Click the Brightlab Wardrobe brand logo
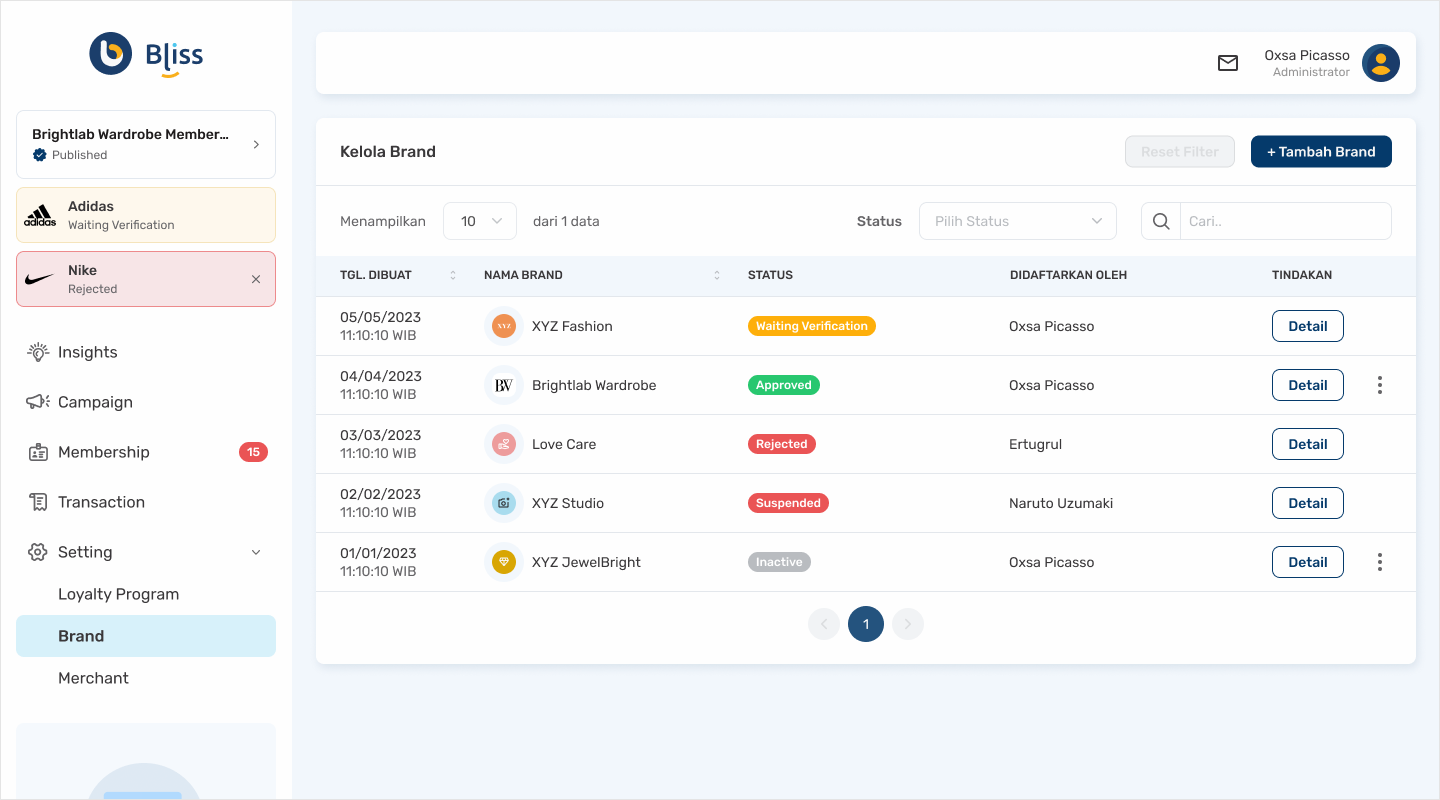The width and height of the screenshot is (1440, 800). tap(504, 385)
